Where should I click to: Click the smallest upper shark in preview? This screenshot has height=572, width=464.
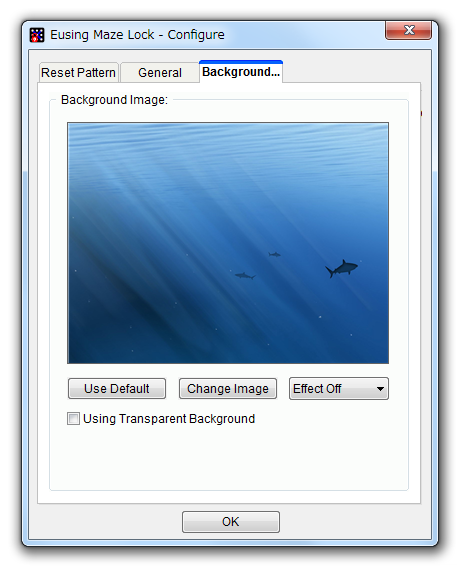(x=274, y=254)
